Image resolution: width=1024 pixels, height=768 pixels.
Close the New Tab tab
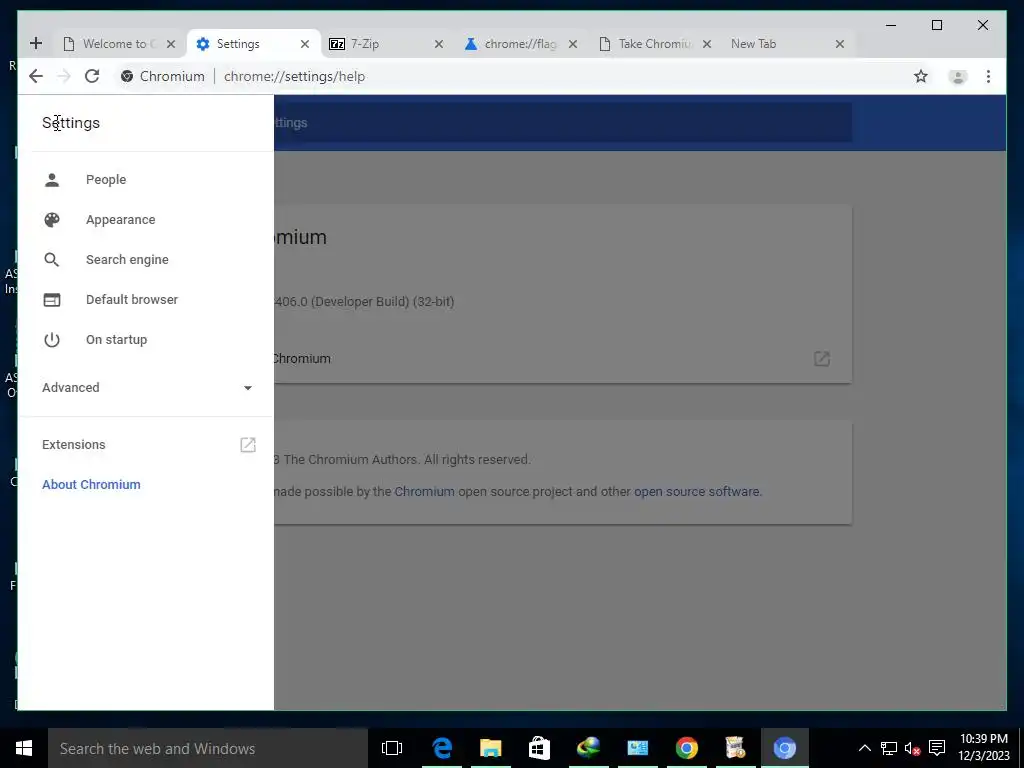(840, 44)
